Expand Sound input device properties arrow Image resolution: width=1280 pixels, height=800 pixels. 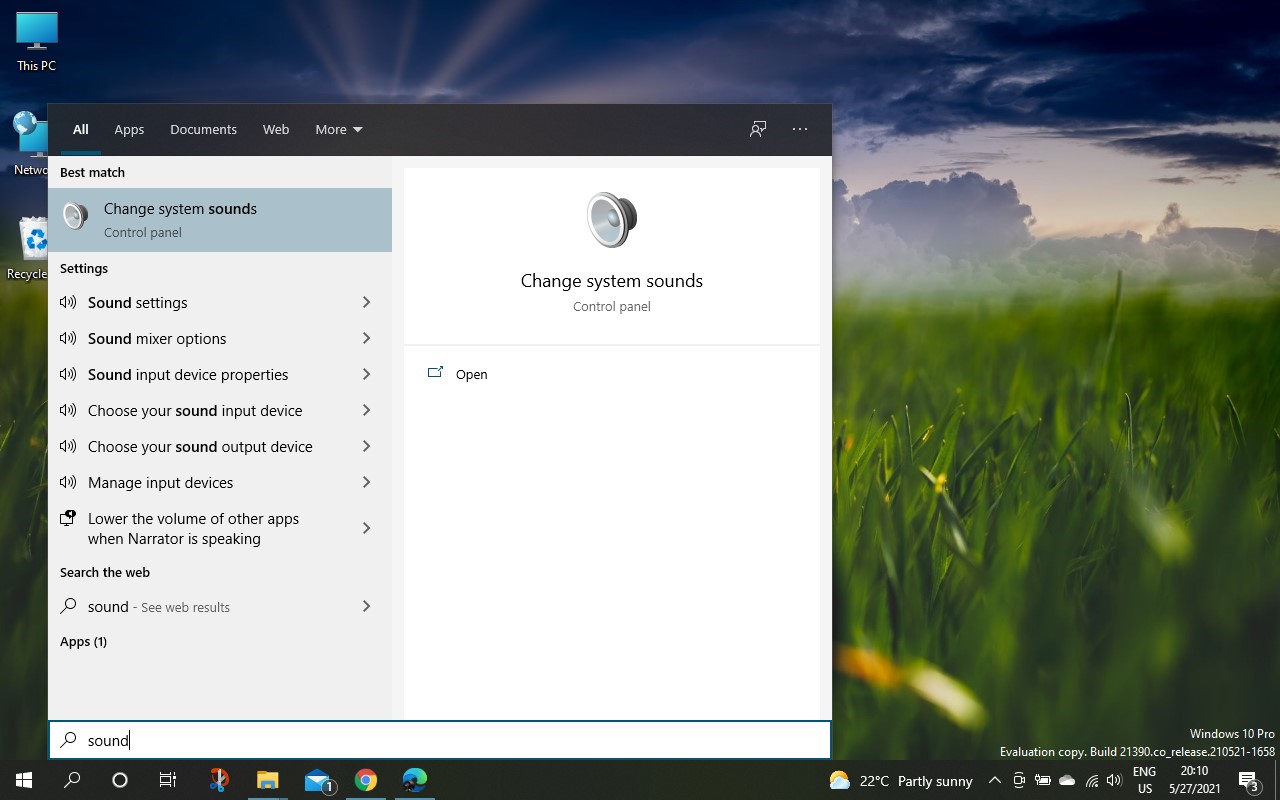pyautogui.click(x=366, y=374)
